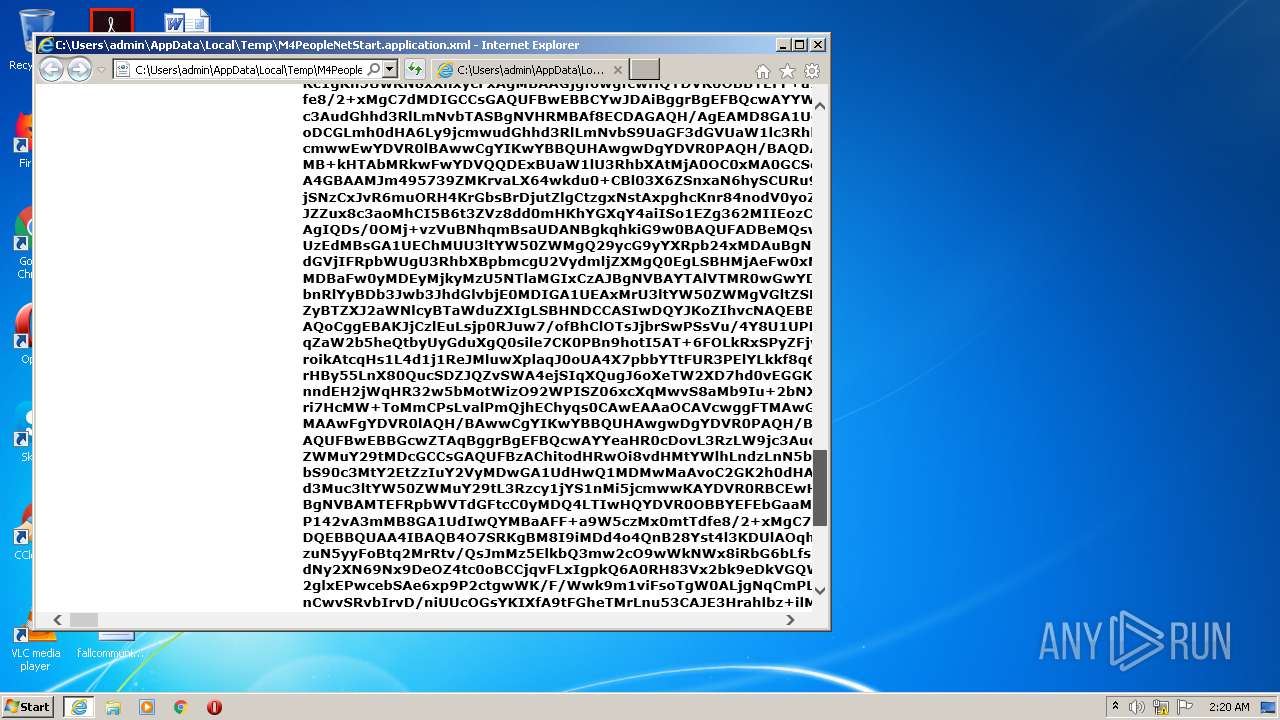Refresh the page with the green arrows button
Screen dimensions: 1280x720
tap(414, 69)
